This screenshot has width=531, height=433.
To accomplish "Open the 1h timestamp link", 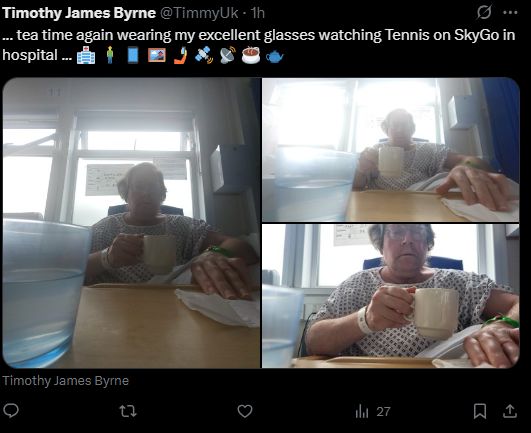I will pyautogui.click(x=258, y=13).
